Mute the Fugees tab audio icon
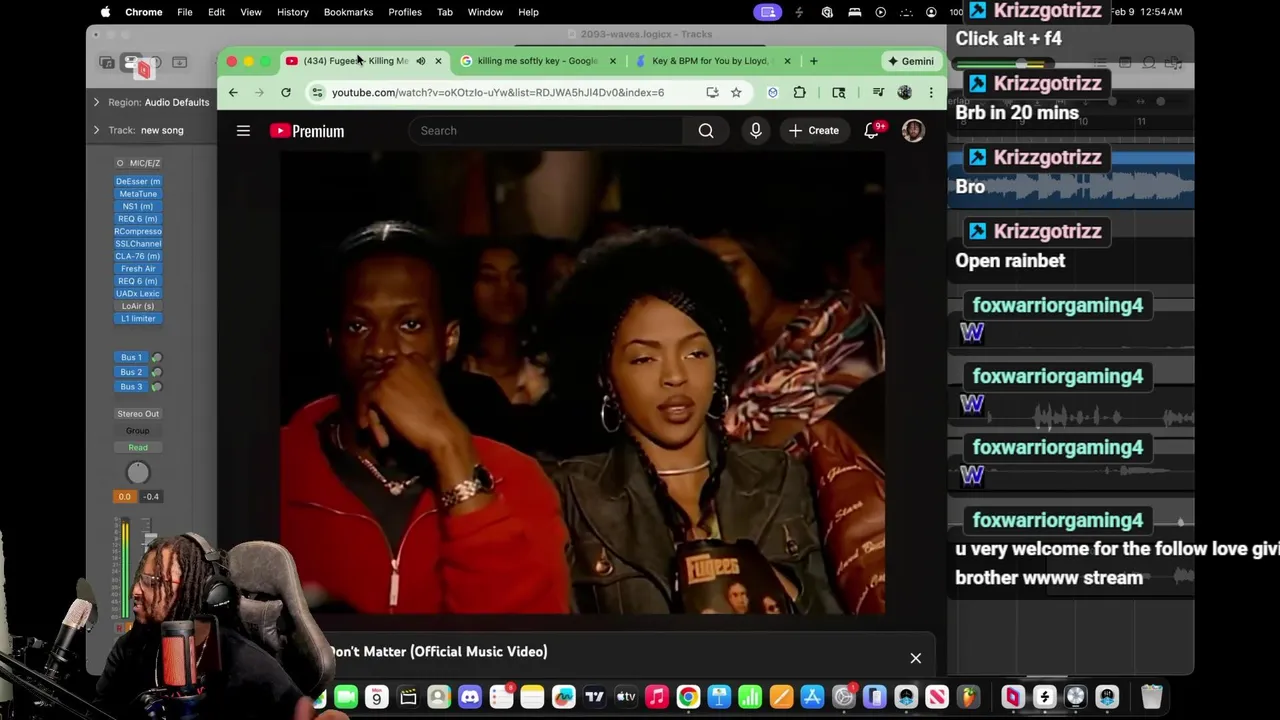This screenshot has height=720, width=1280. [x=421, y=61]
